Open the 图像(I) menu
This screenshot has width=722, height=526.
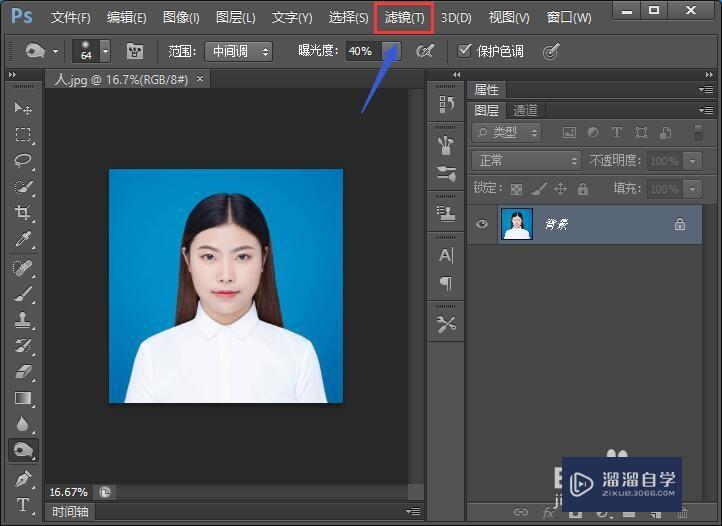(181, 18)
